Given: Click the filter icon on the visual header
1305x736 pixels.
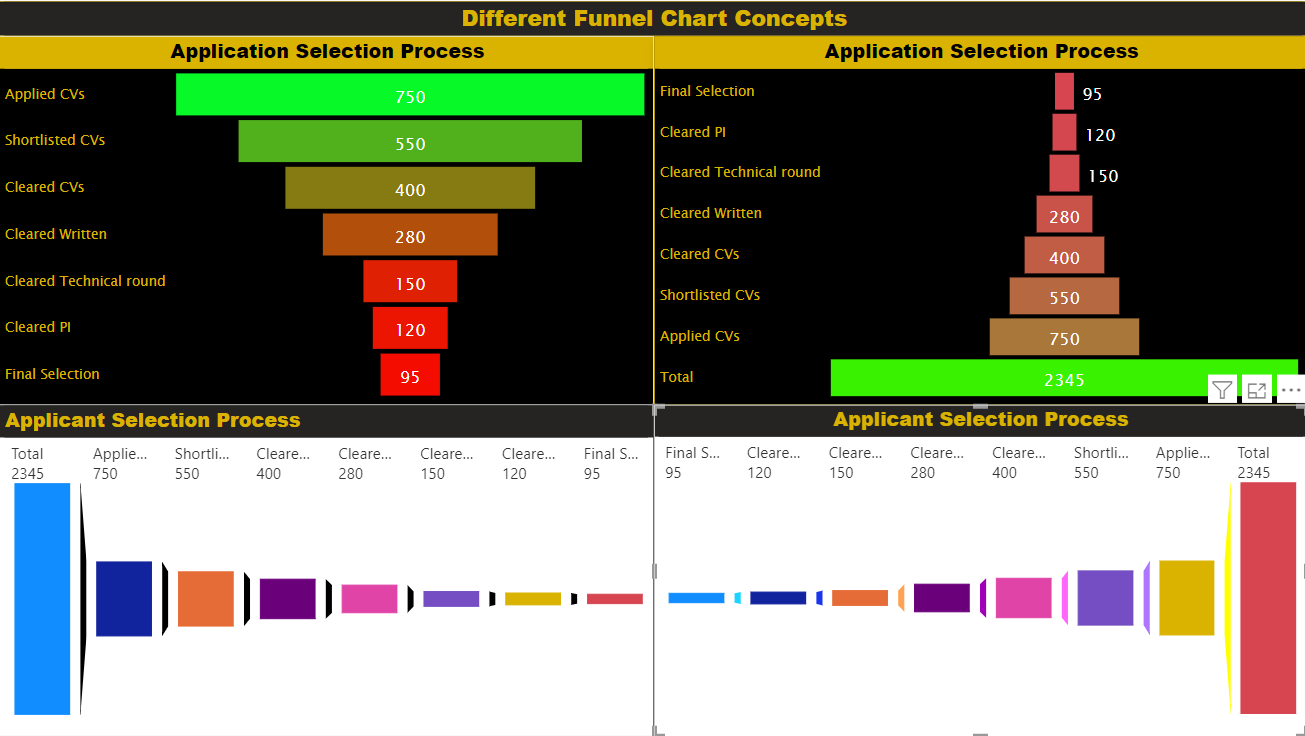Looking at the screenshot, I should tap(1222, 390).
